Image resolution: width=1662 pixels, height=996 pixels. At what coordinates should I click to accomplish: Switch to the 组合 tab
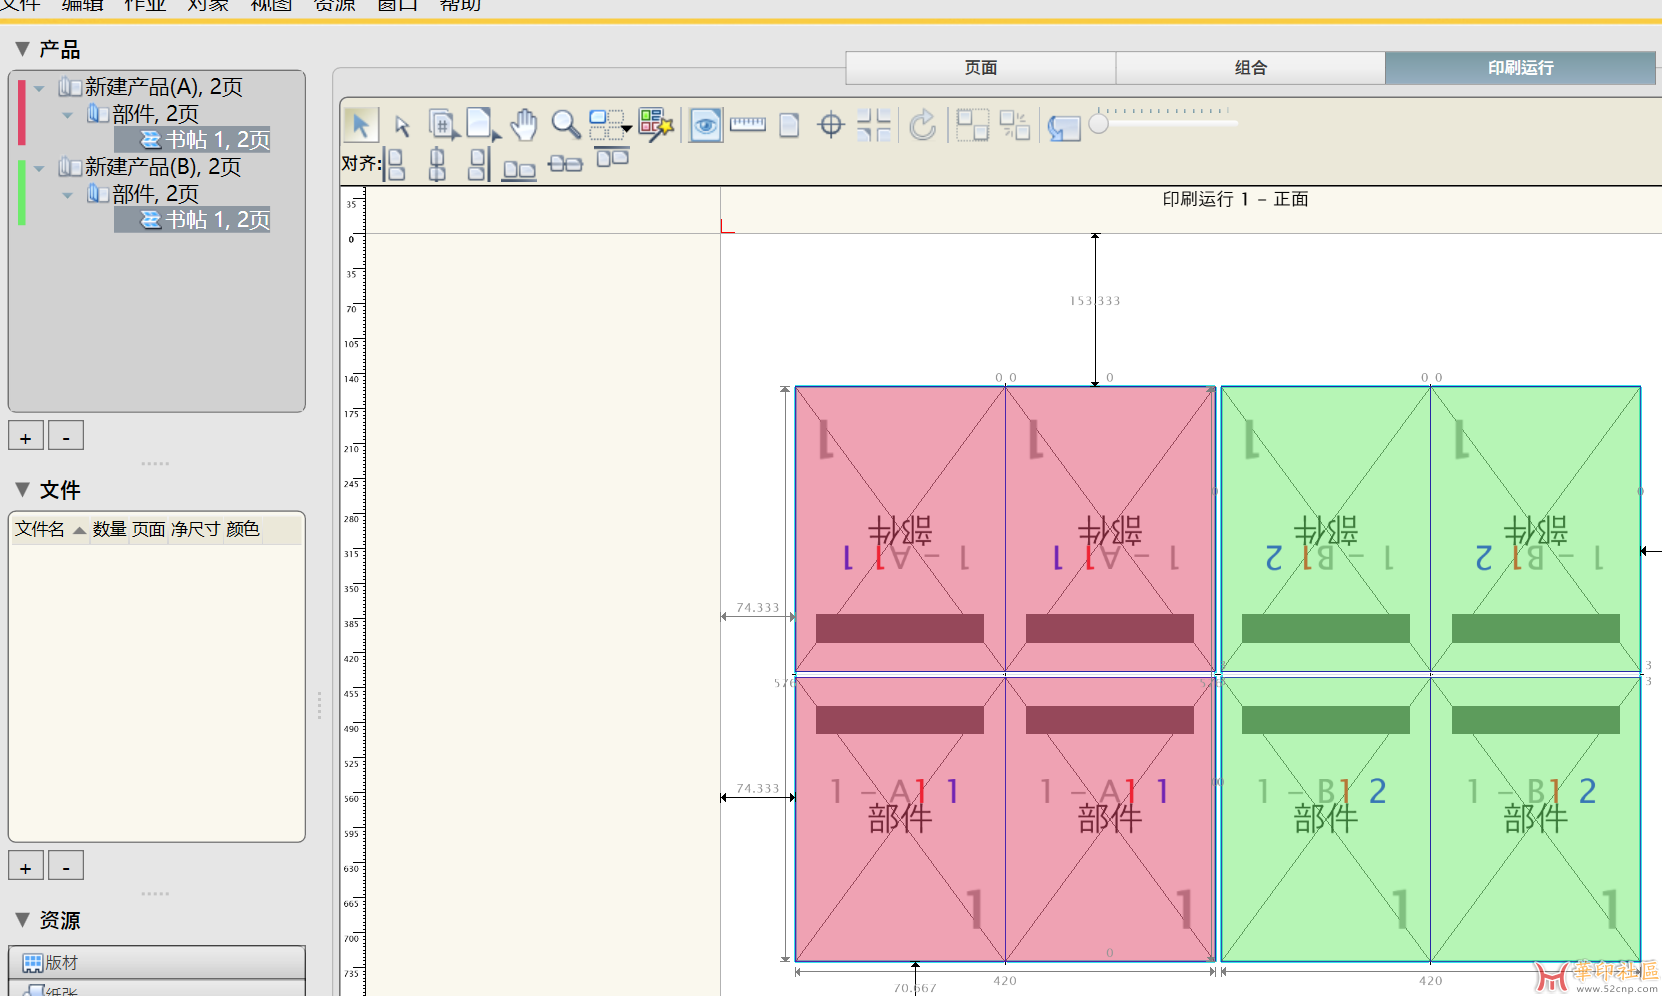[x=1251, y=68]
